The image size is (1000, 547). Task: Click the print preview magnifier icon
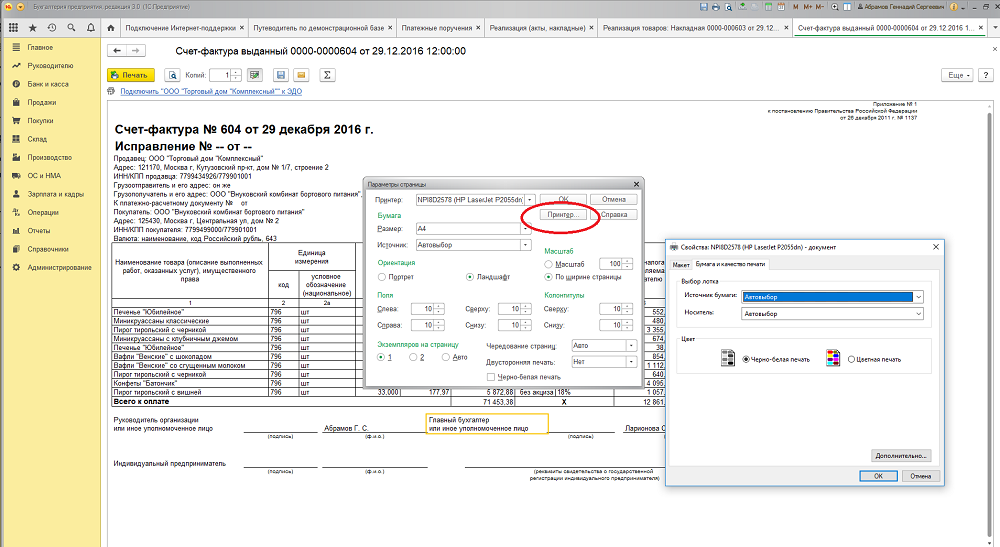[x=172, y=75]
